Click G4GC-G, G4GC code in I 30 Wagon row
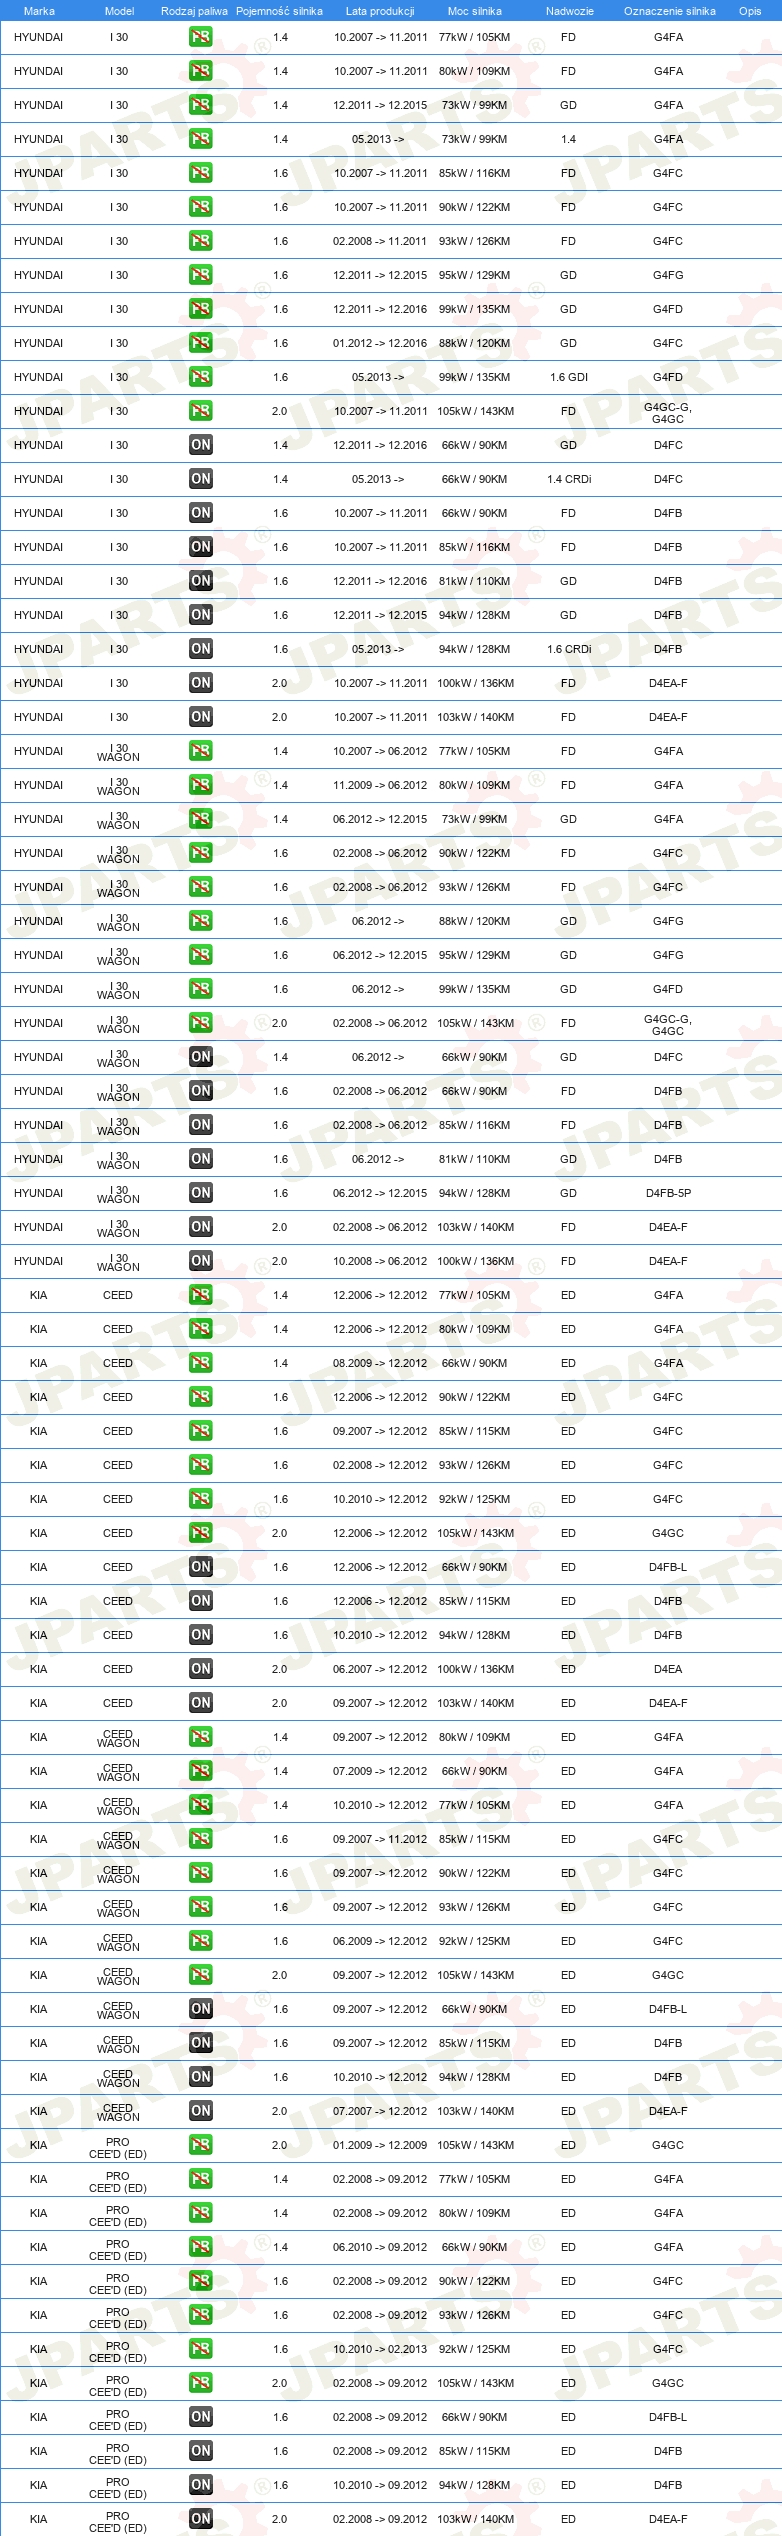The height and width of the screenshot is (2536, 782). pos(668,1024)
